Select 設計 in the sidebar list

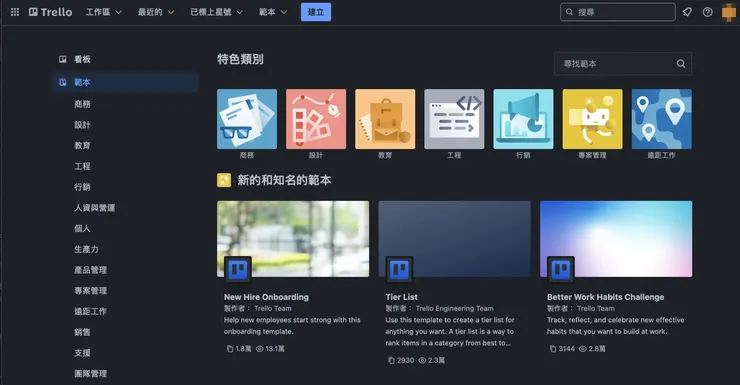[82, 125]
